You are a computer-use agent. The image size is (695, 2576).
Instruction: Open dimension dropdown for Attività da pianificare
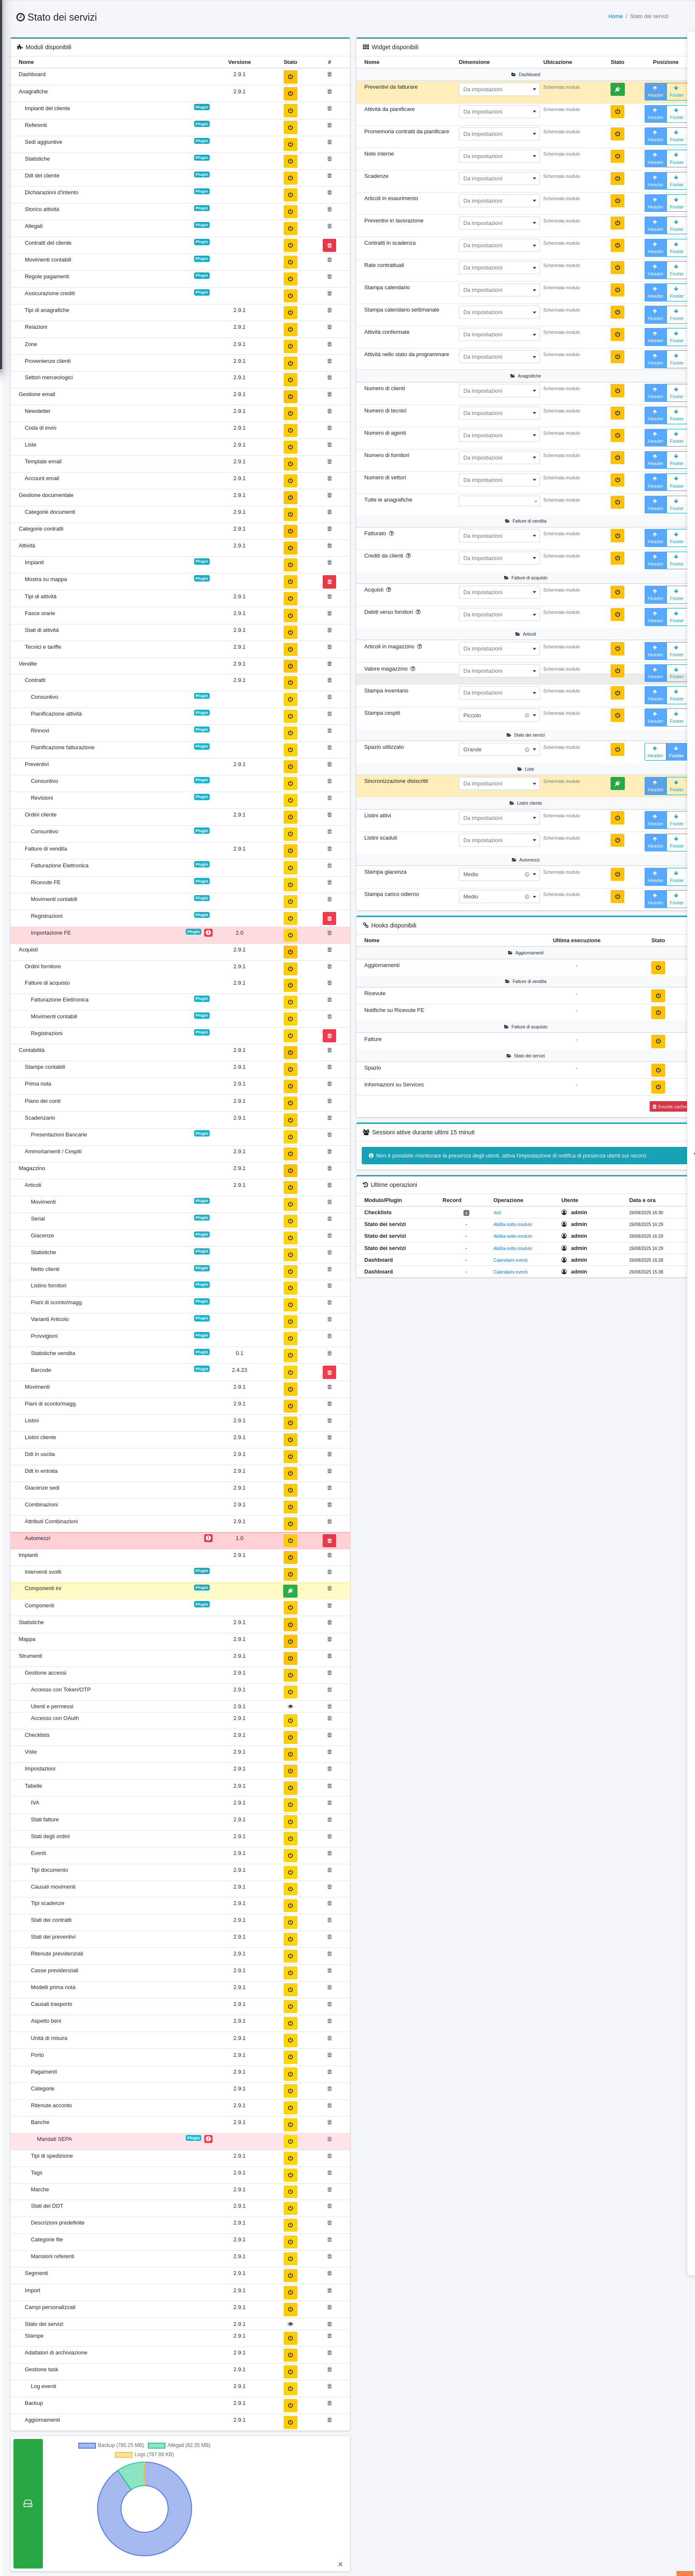point(499,112)
